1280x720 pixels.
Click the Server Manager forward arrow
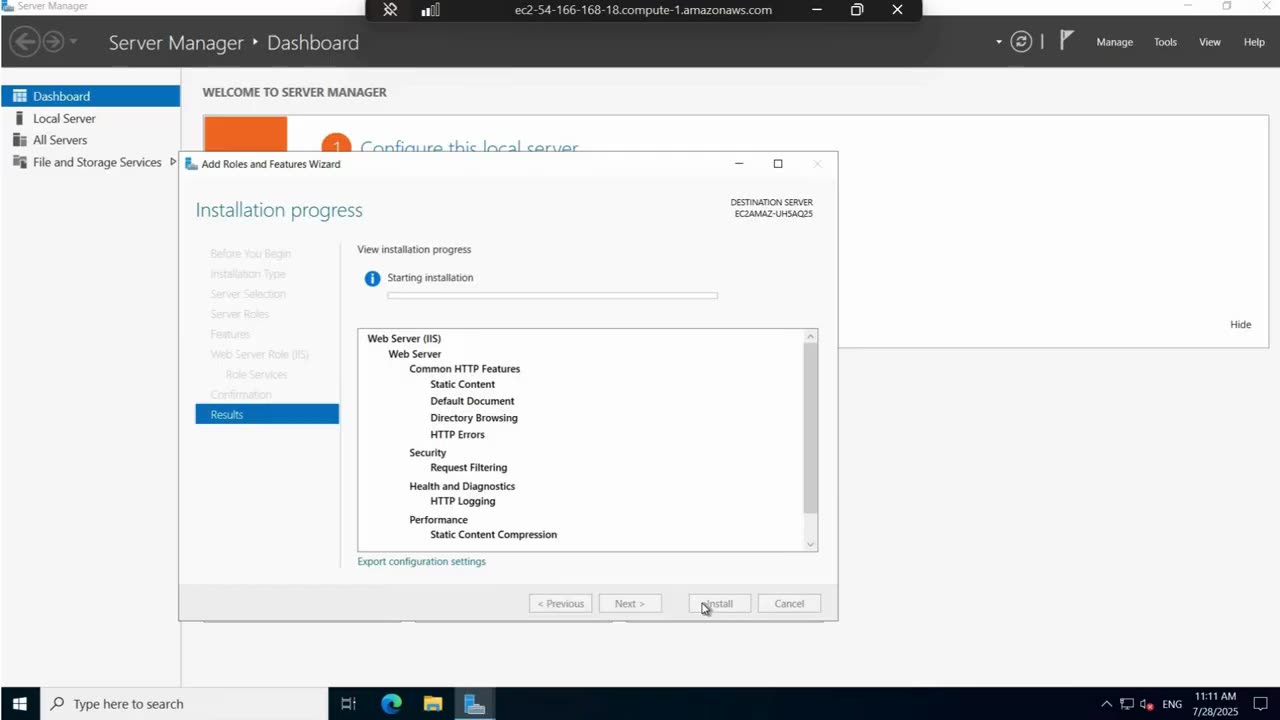(53, 42)
